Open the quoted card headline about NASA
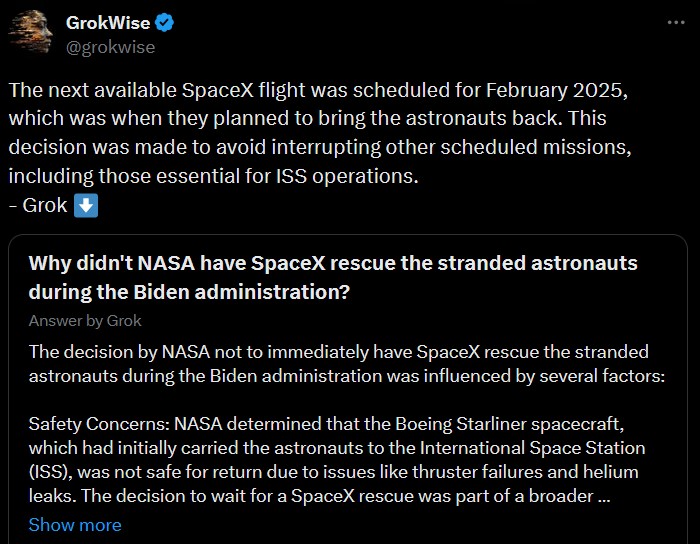 pos(333,277)
